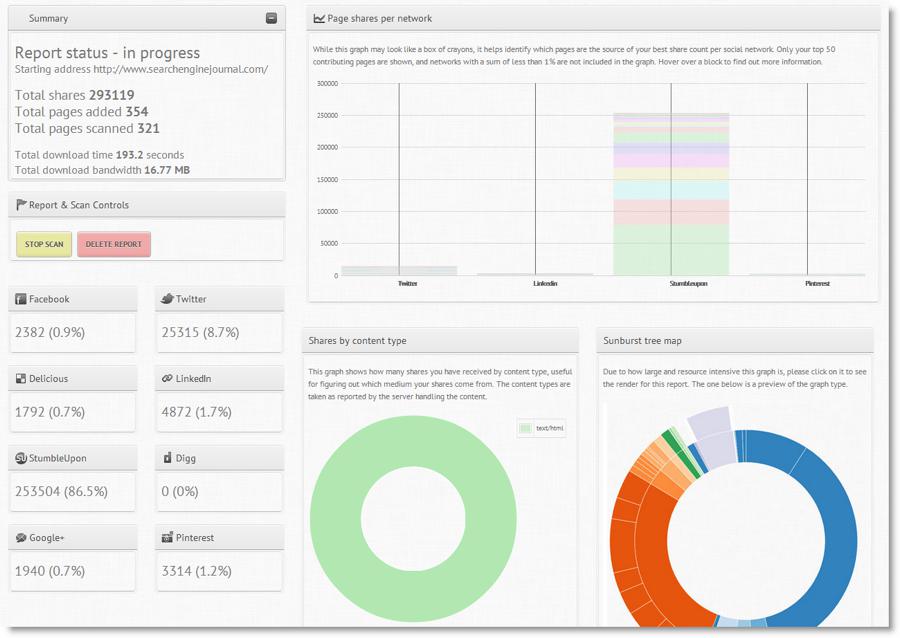
Task: Click the chart icon beside Page shares per network
Action: click(x=319, y=18)
